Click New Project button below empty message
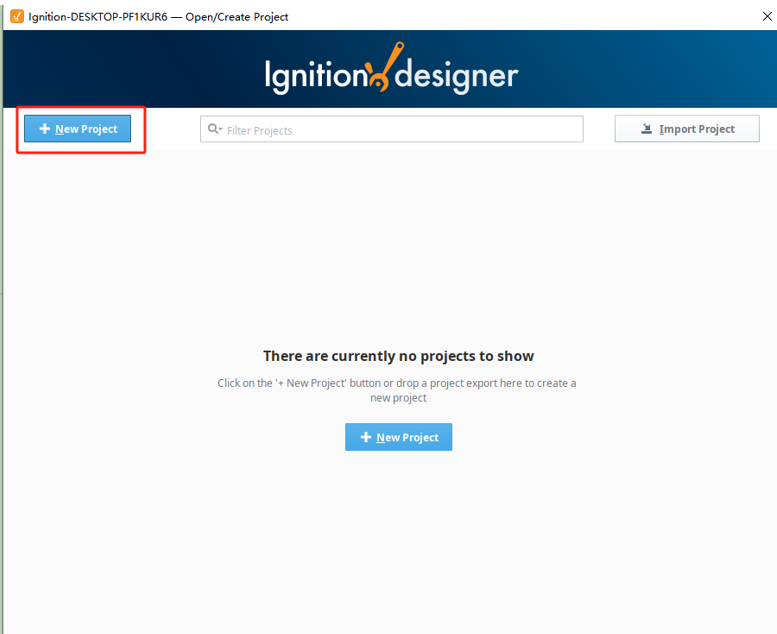777x634 pixels. [398, 437]
